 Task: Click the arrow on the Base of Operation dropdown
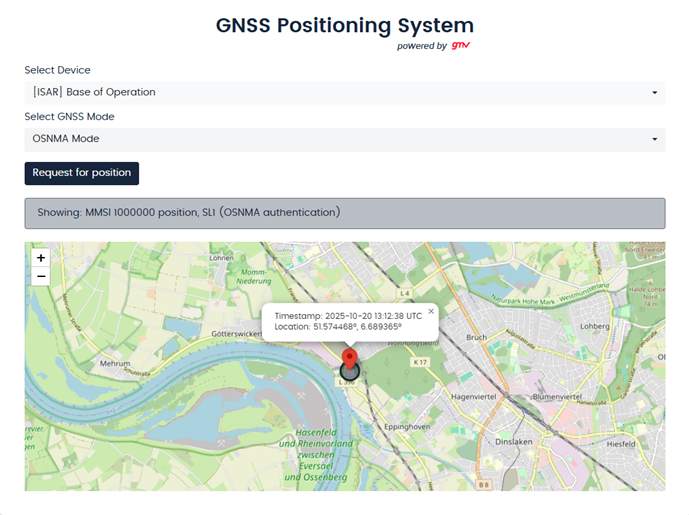pyautogui.click(x=654, y=93)
